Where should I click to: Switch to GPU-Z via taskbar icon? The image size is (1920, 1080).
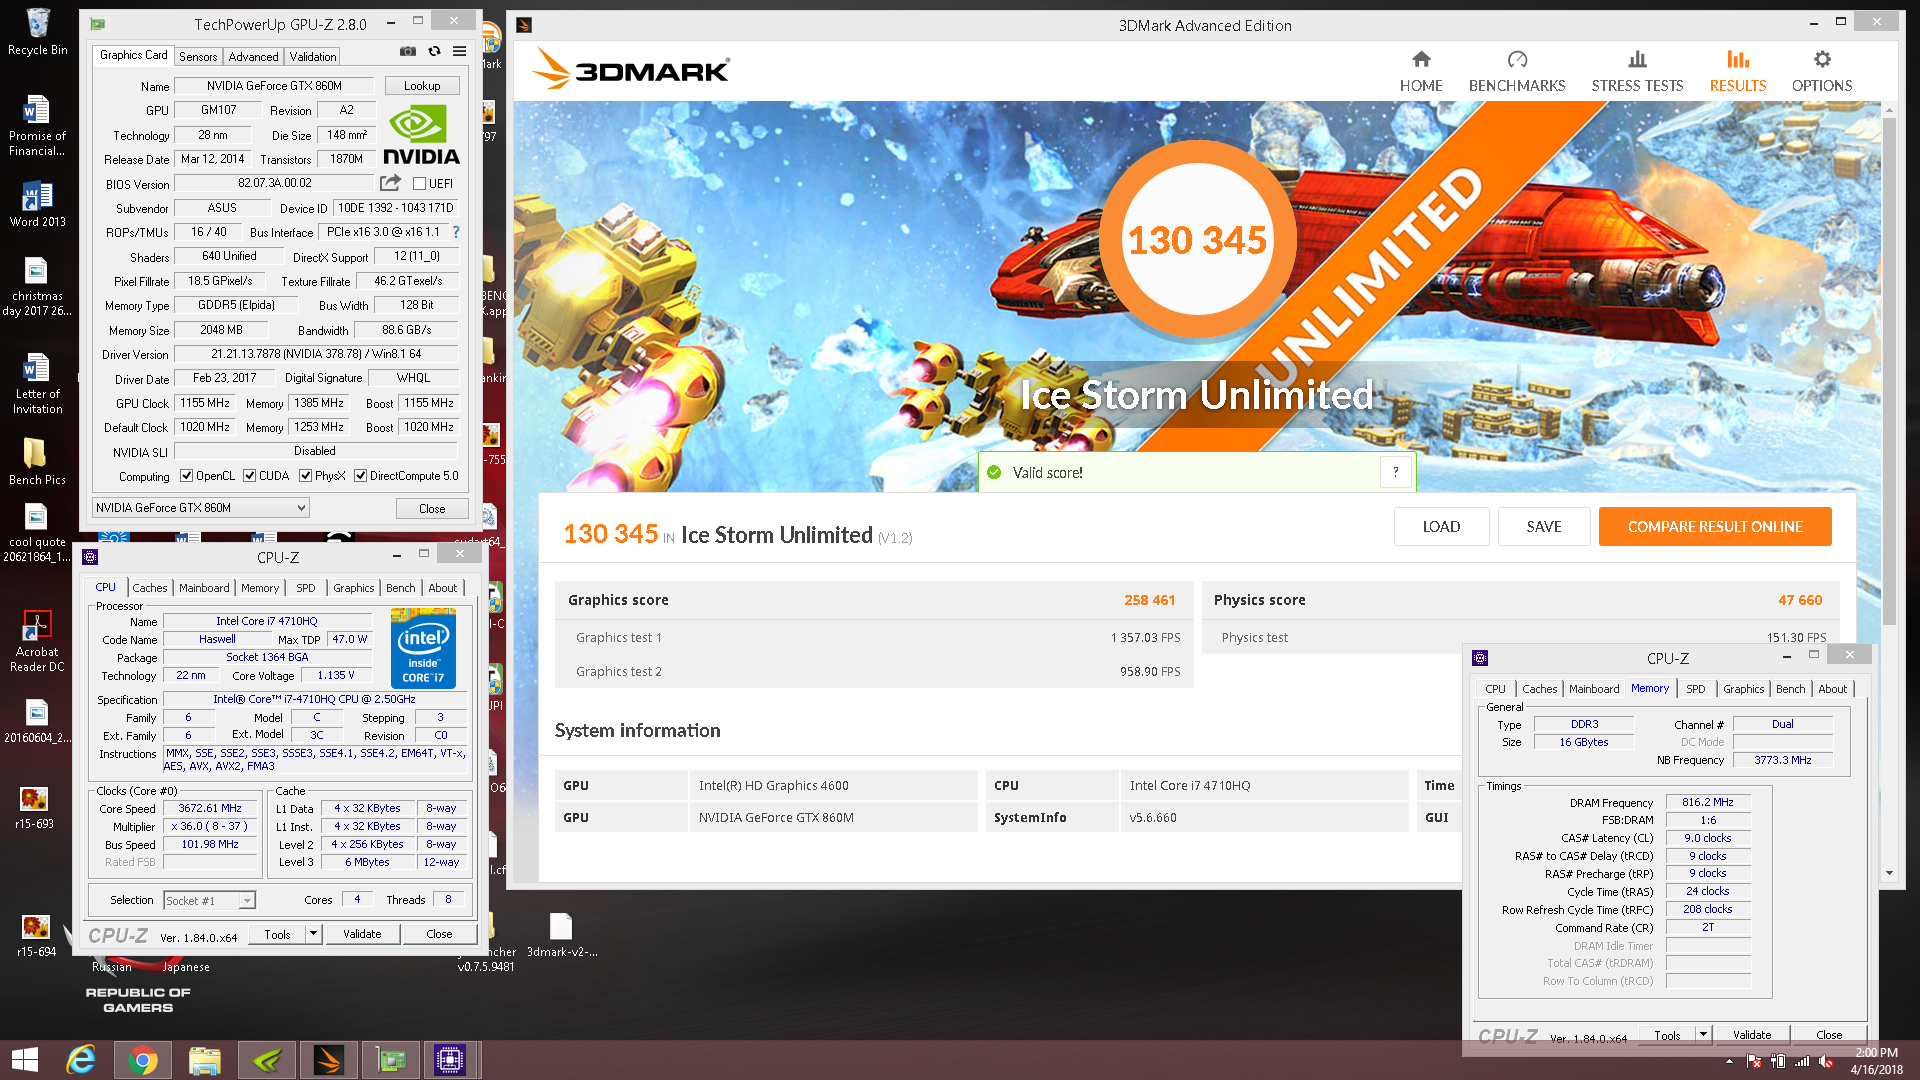pyautogui.click(x=390, y=1060)
